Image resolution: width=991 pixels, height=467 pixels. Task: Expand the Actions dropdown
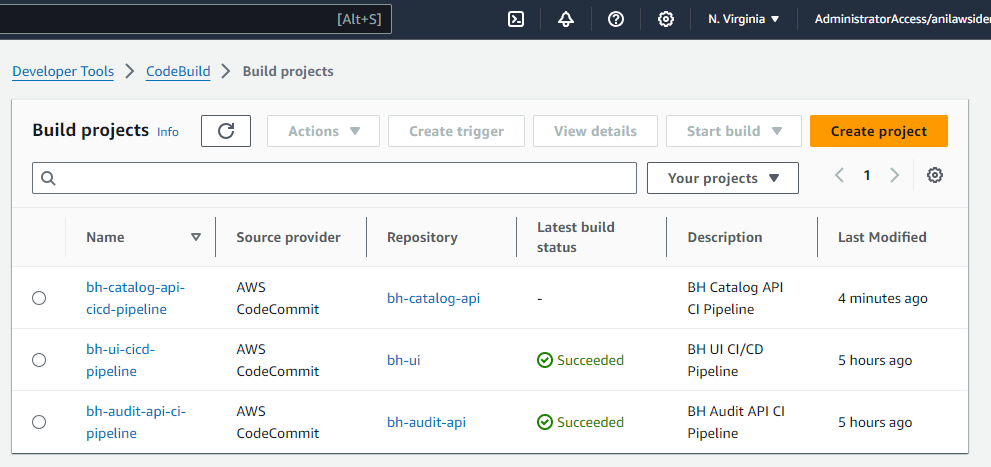324,131
